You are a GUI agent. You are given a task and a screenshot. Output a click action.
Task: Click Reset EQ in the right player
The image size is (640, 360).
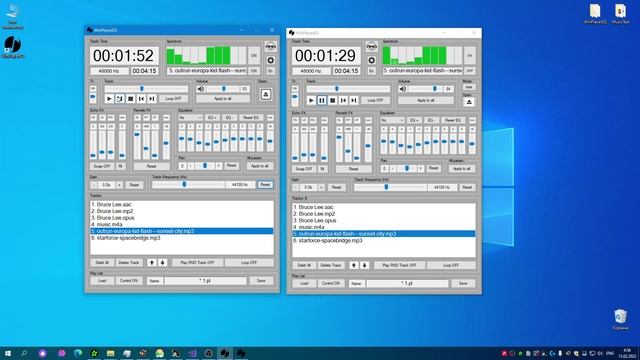pyautogui.click(x=453, y=120)
